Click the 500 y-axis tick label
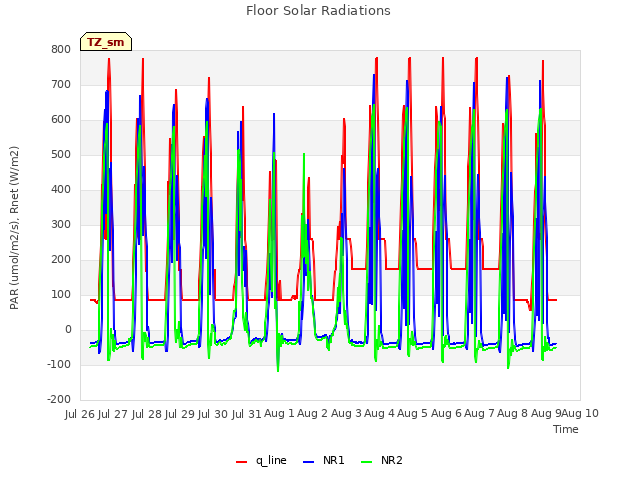640x480 pixels. coord(61,155)
